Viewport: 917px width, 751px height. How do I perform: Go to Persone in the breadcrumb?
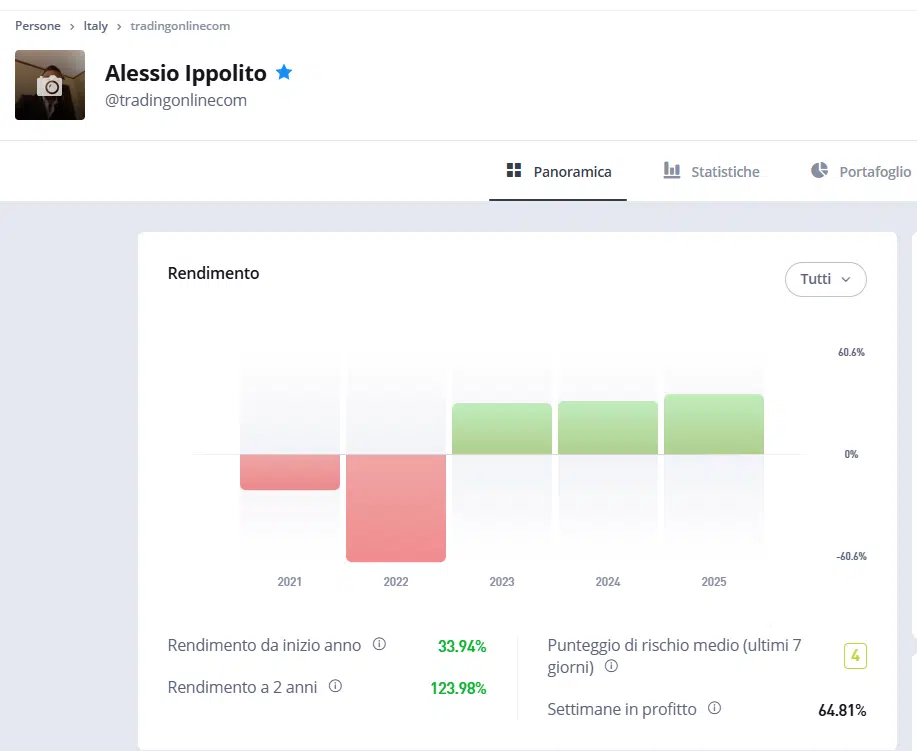click(x=37, y=25)
